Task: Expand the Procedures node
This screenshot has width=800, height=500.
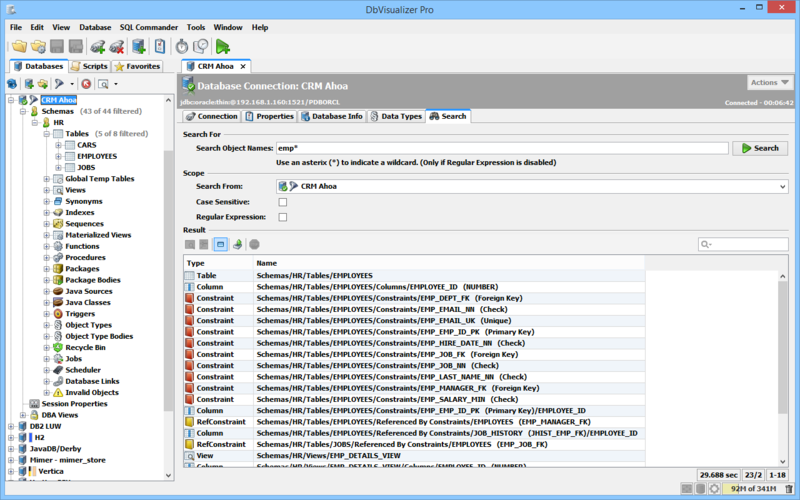Action: coord(46,257)
